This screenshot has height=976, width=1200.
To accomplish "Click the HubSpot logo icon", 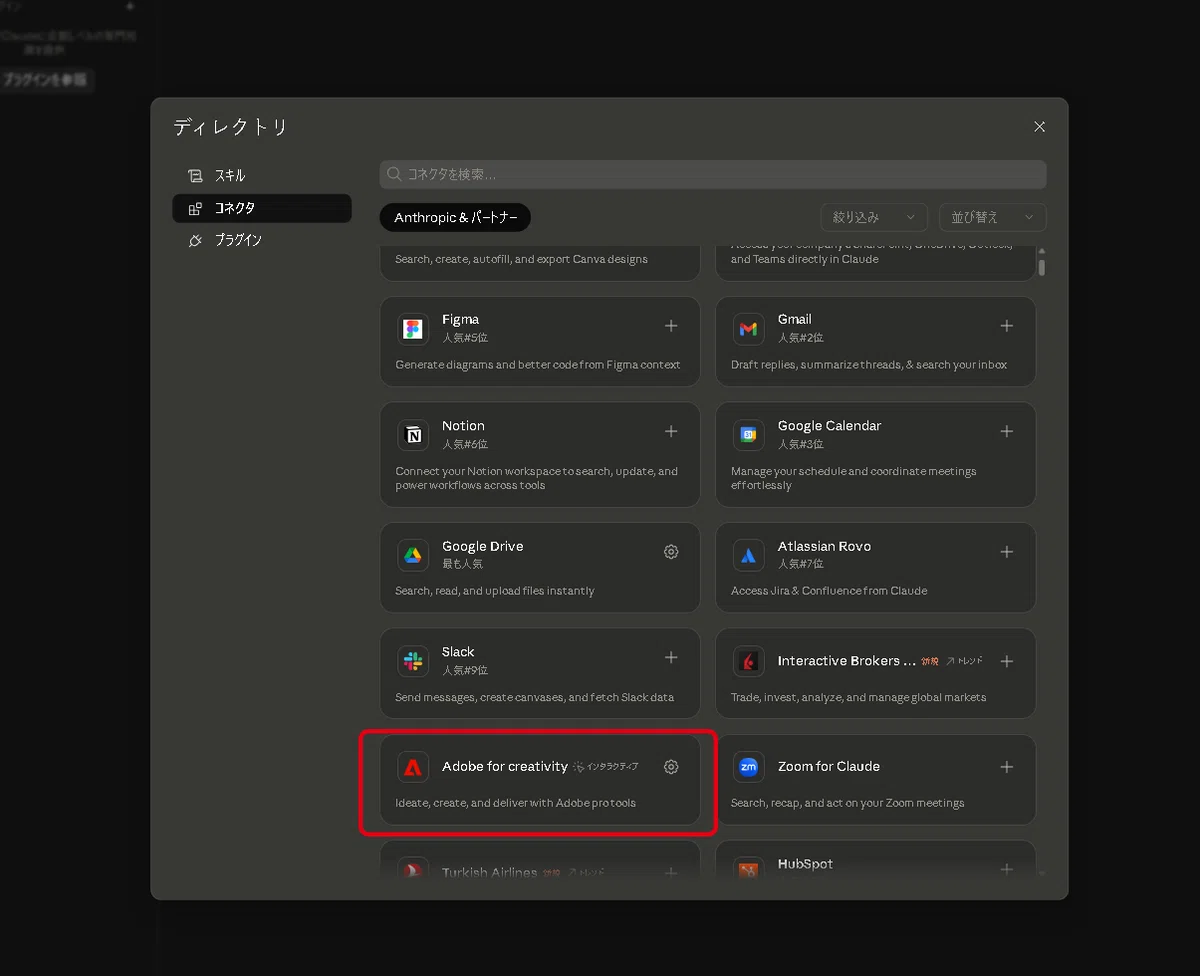I will (748, 868).
